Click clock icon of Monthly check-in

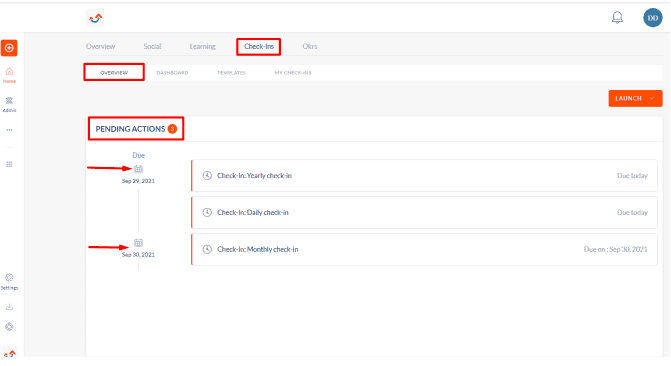tap(207, 249)
